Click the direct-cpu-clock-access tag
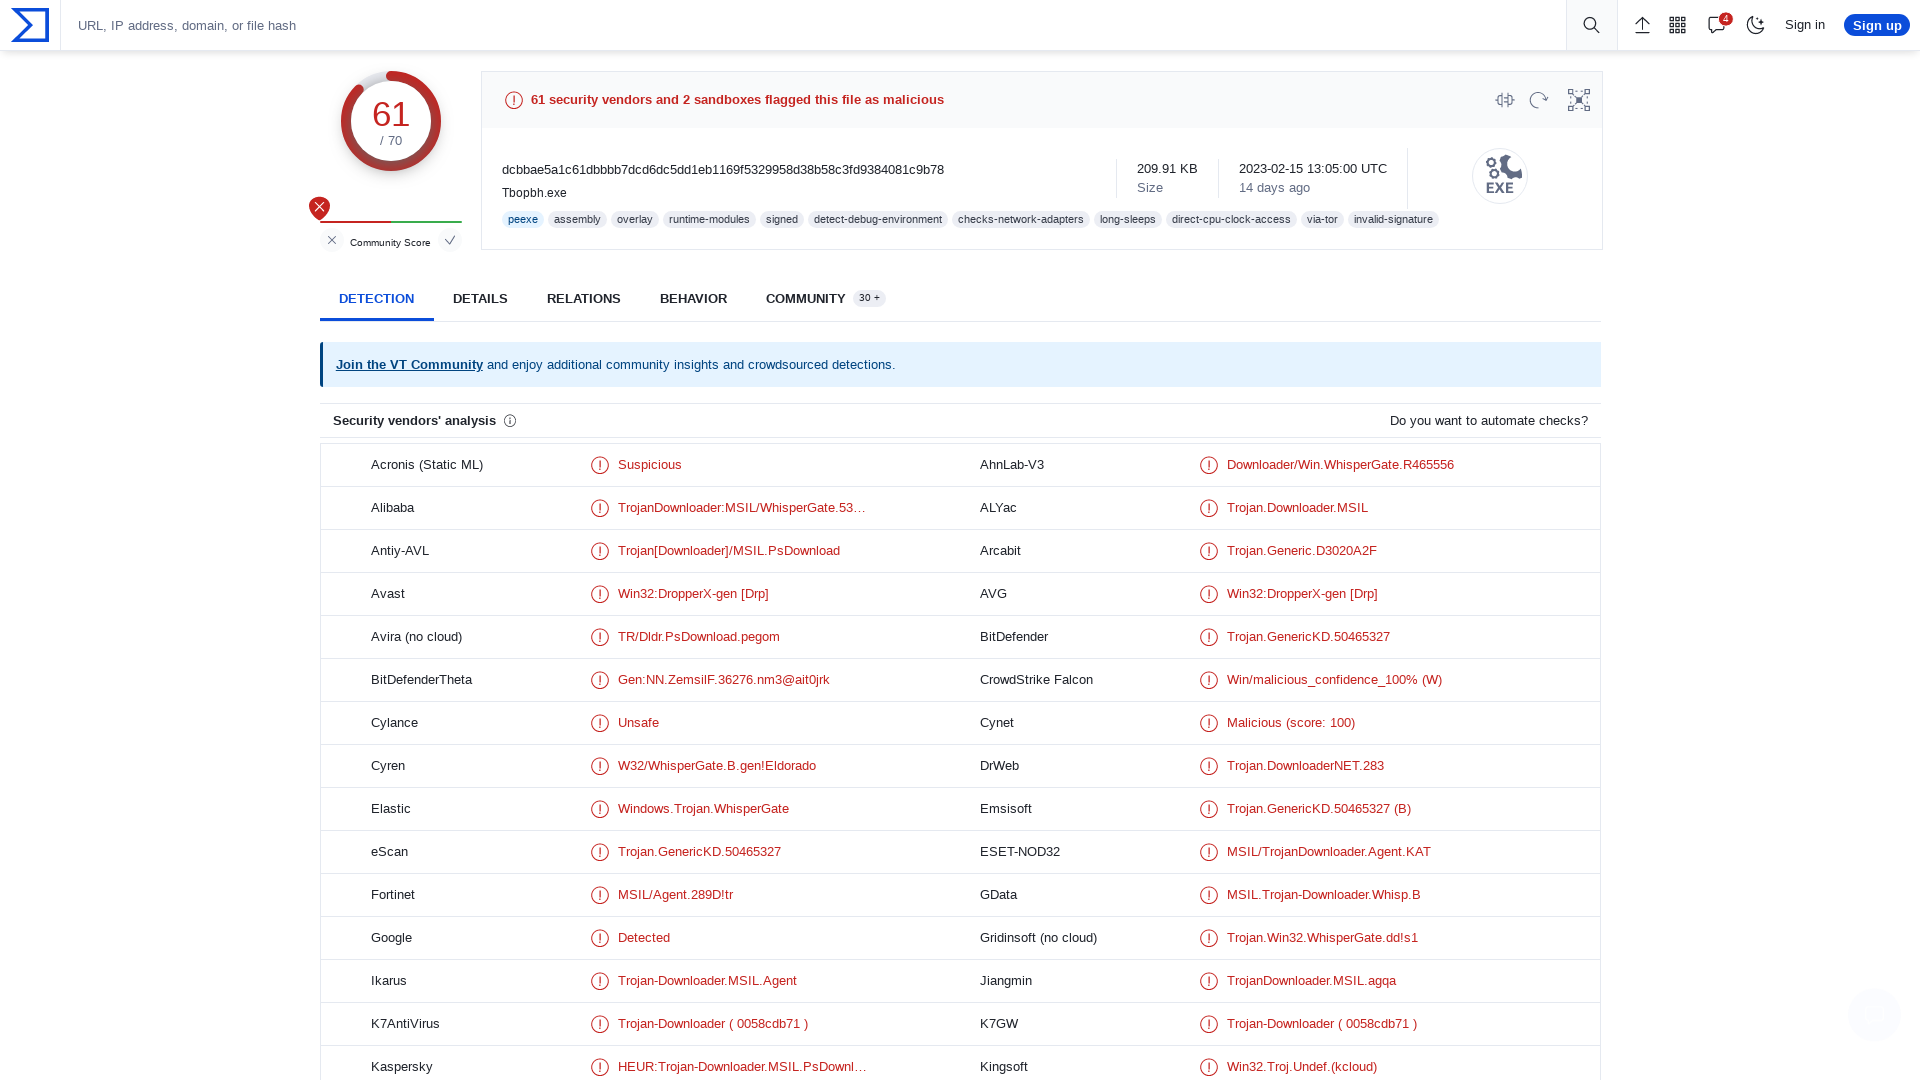Image resolution: width=1920 pixels, height=1080 pixels. coord(1231,219)
